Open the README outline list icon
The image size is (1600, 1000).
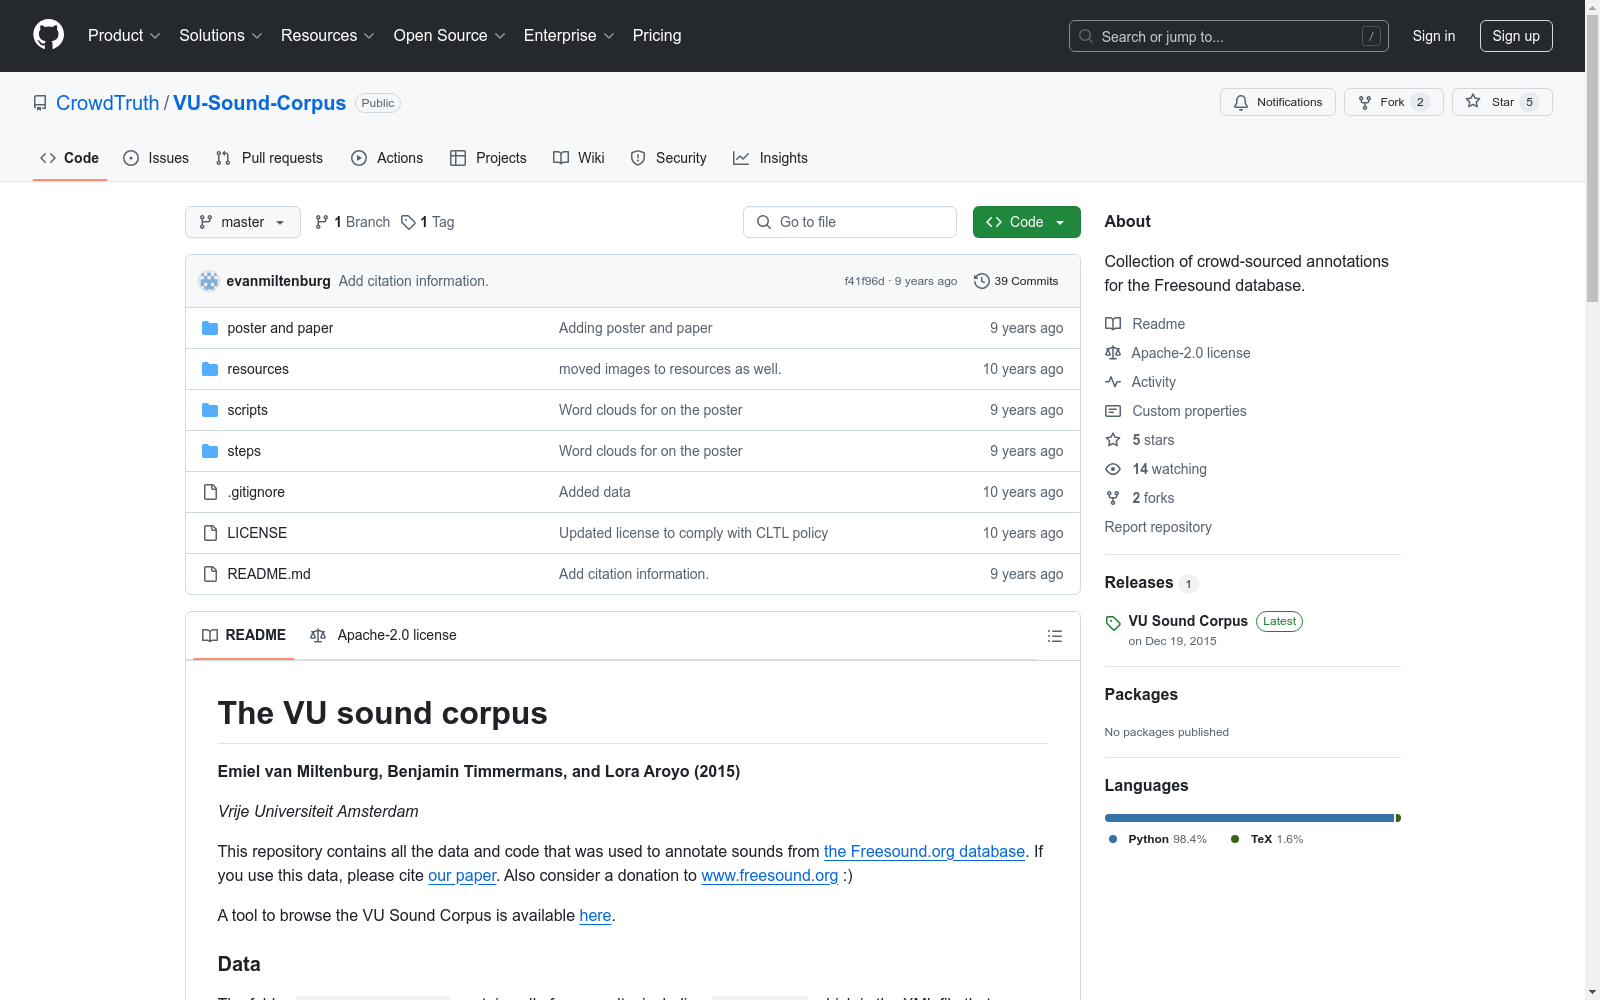point(1055,636)
